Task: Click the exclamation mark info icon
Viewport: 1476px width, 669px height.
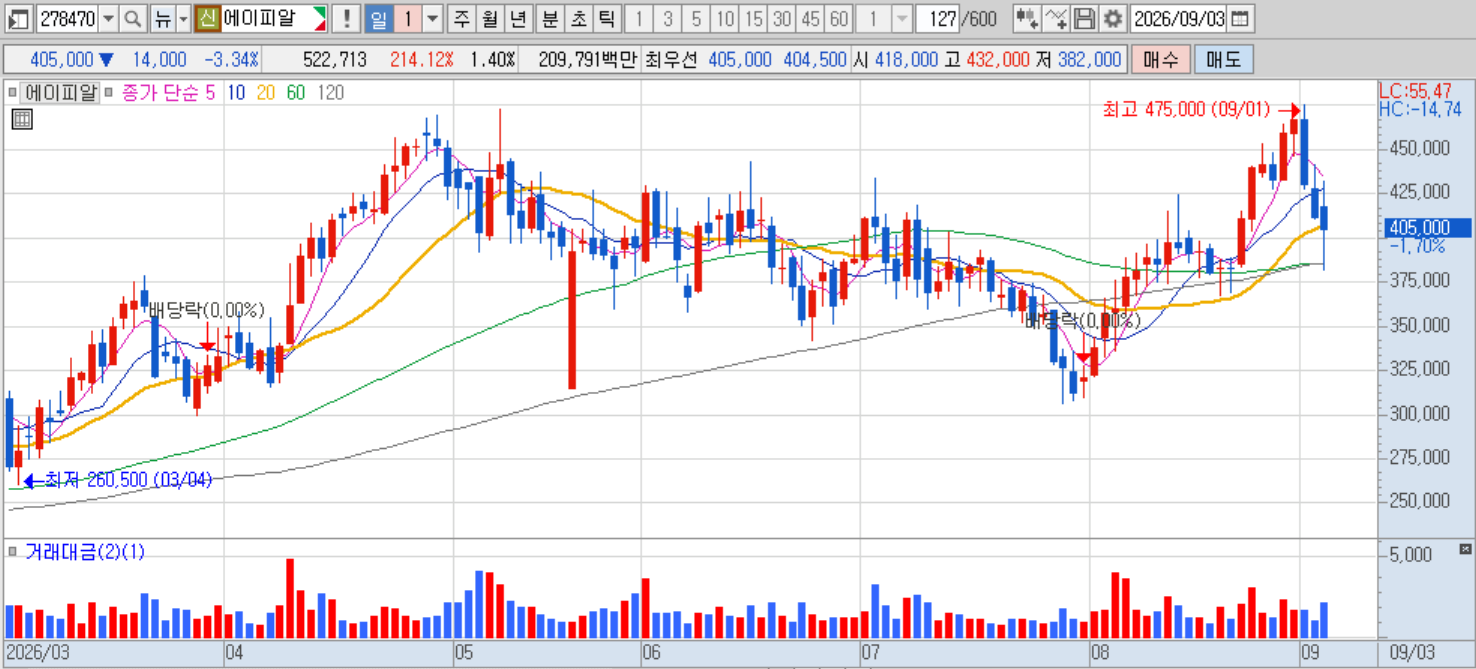Action: (x=346, y=18)
